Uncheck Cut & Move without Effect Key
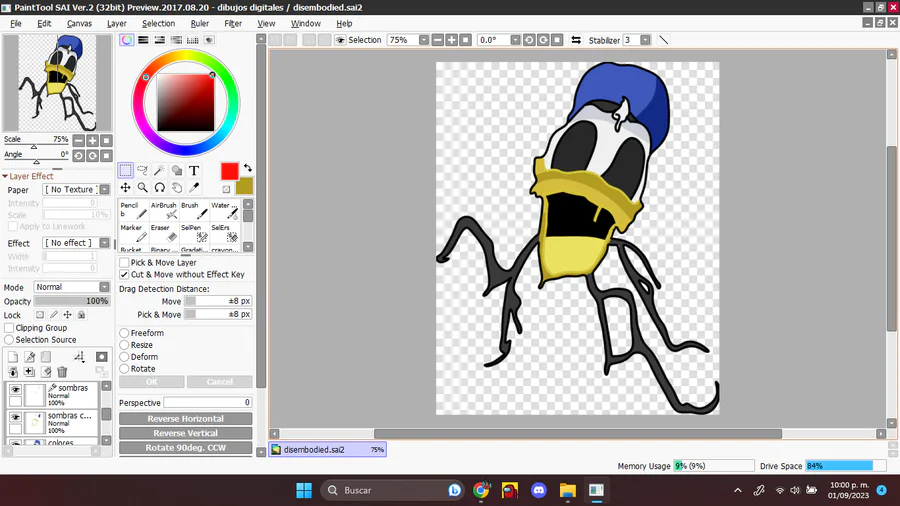The height and width of the screenshot is (506, 900). 124,275
